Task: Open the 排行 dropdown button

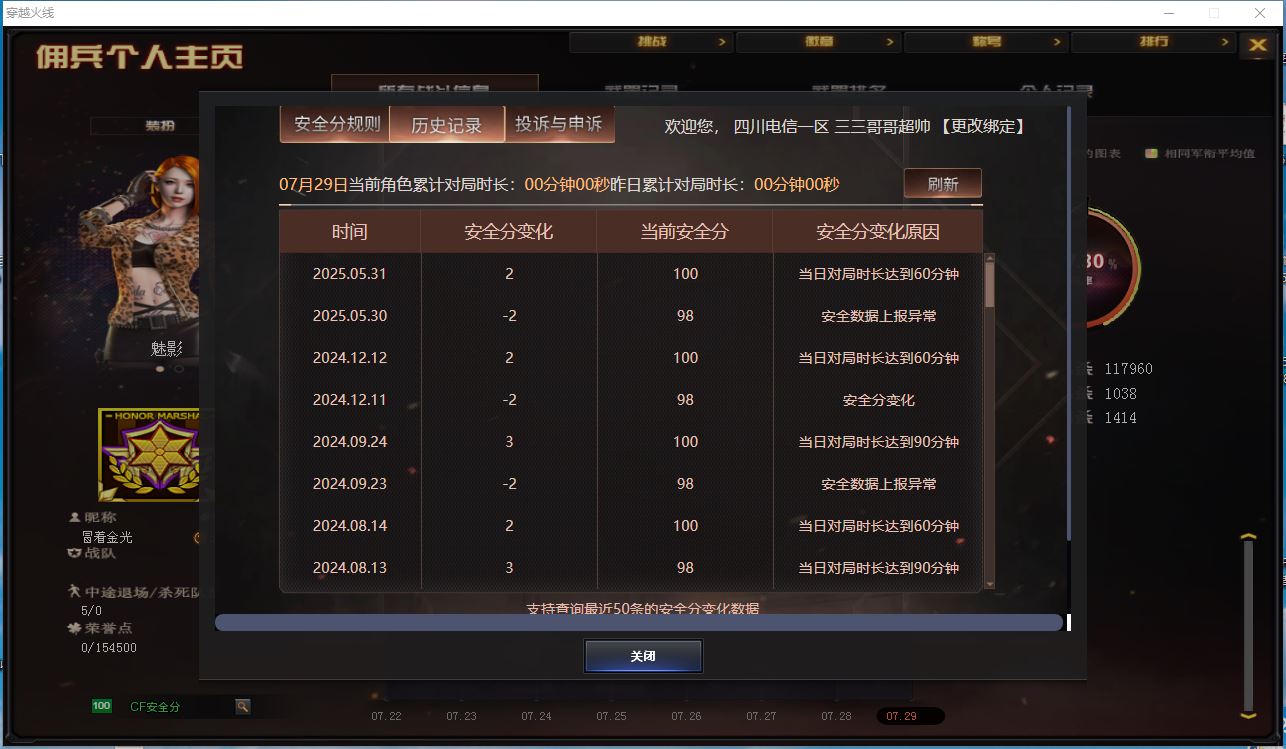Action: click(1152, 42)
